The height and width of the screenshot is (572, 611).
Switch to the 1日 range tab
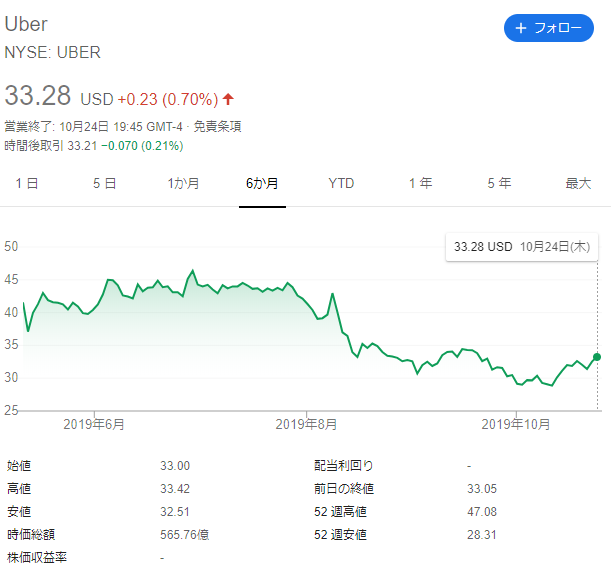pos(27,183)
